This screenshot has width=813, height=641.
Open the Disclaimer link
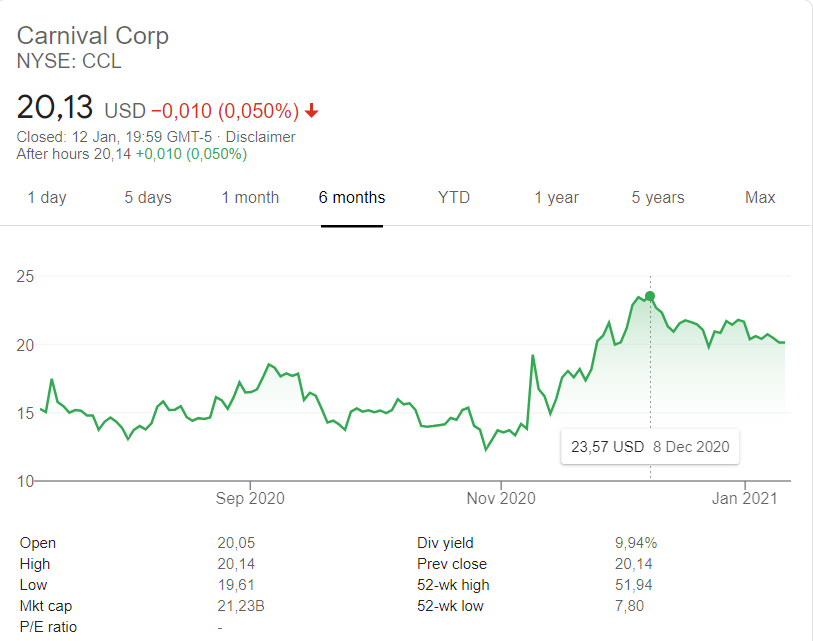(260, 137)
